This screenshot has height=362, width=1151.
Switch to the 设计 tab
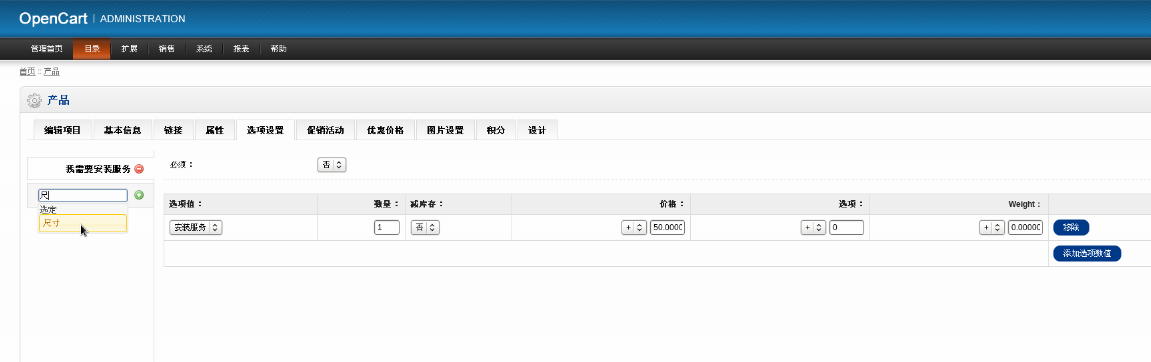pyautogui.click(x=537, y=130)
